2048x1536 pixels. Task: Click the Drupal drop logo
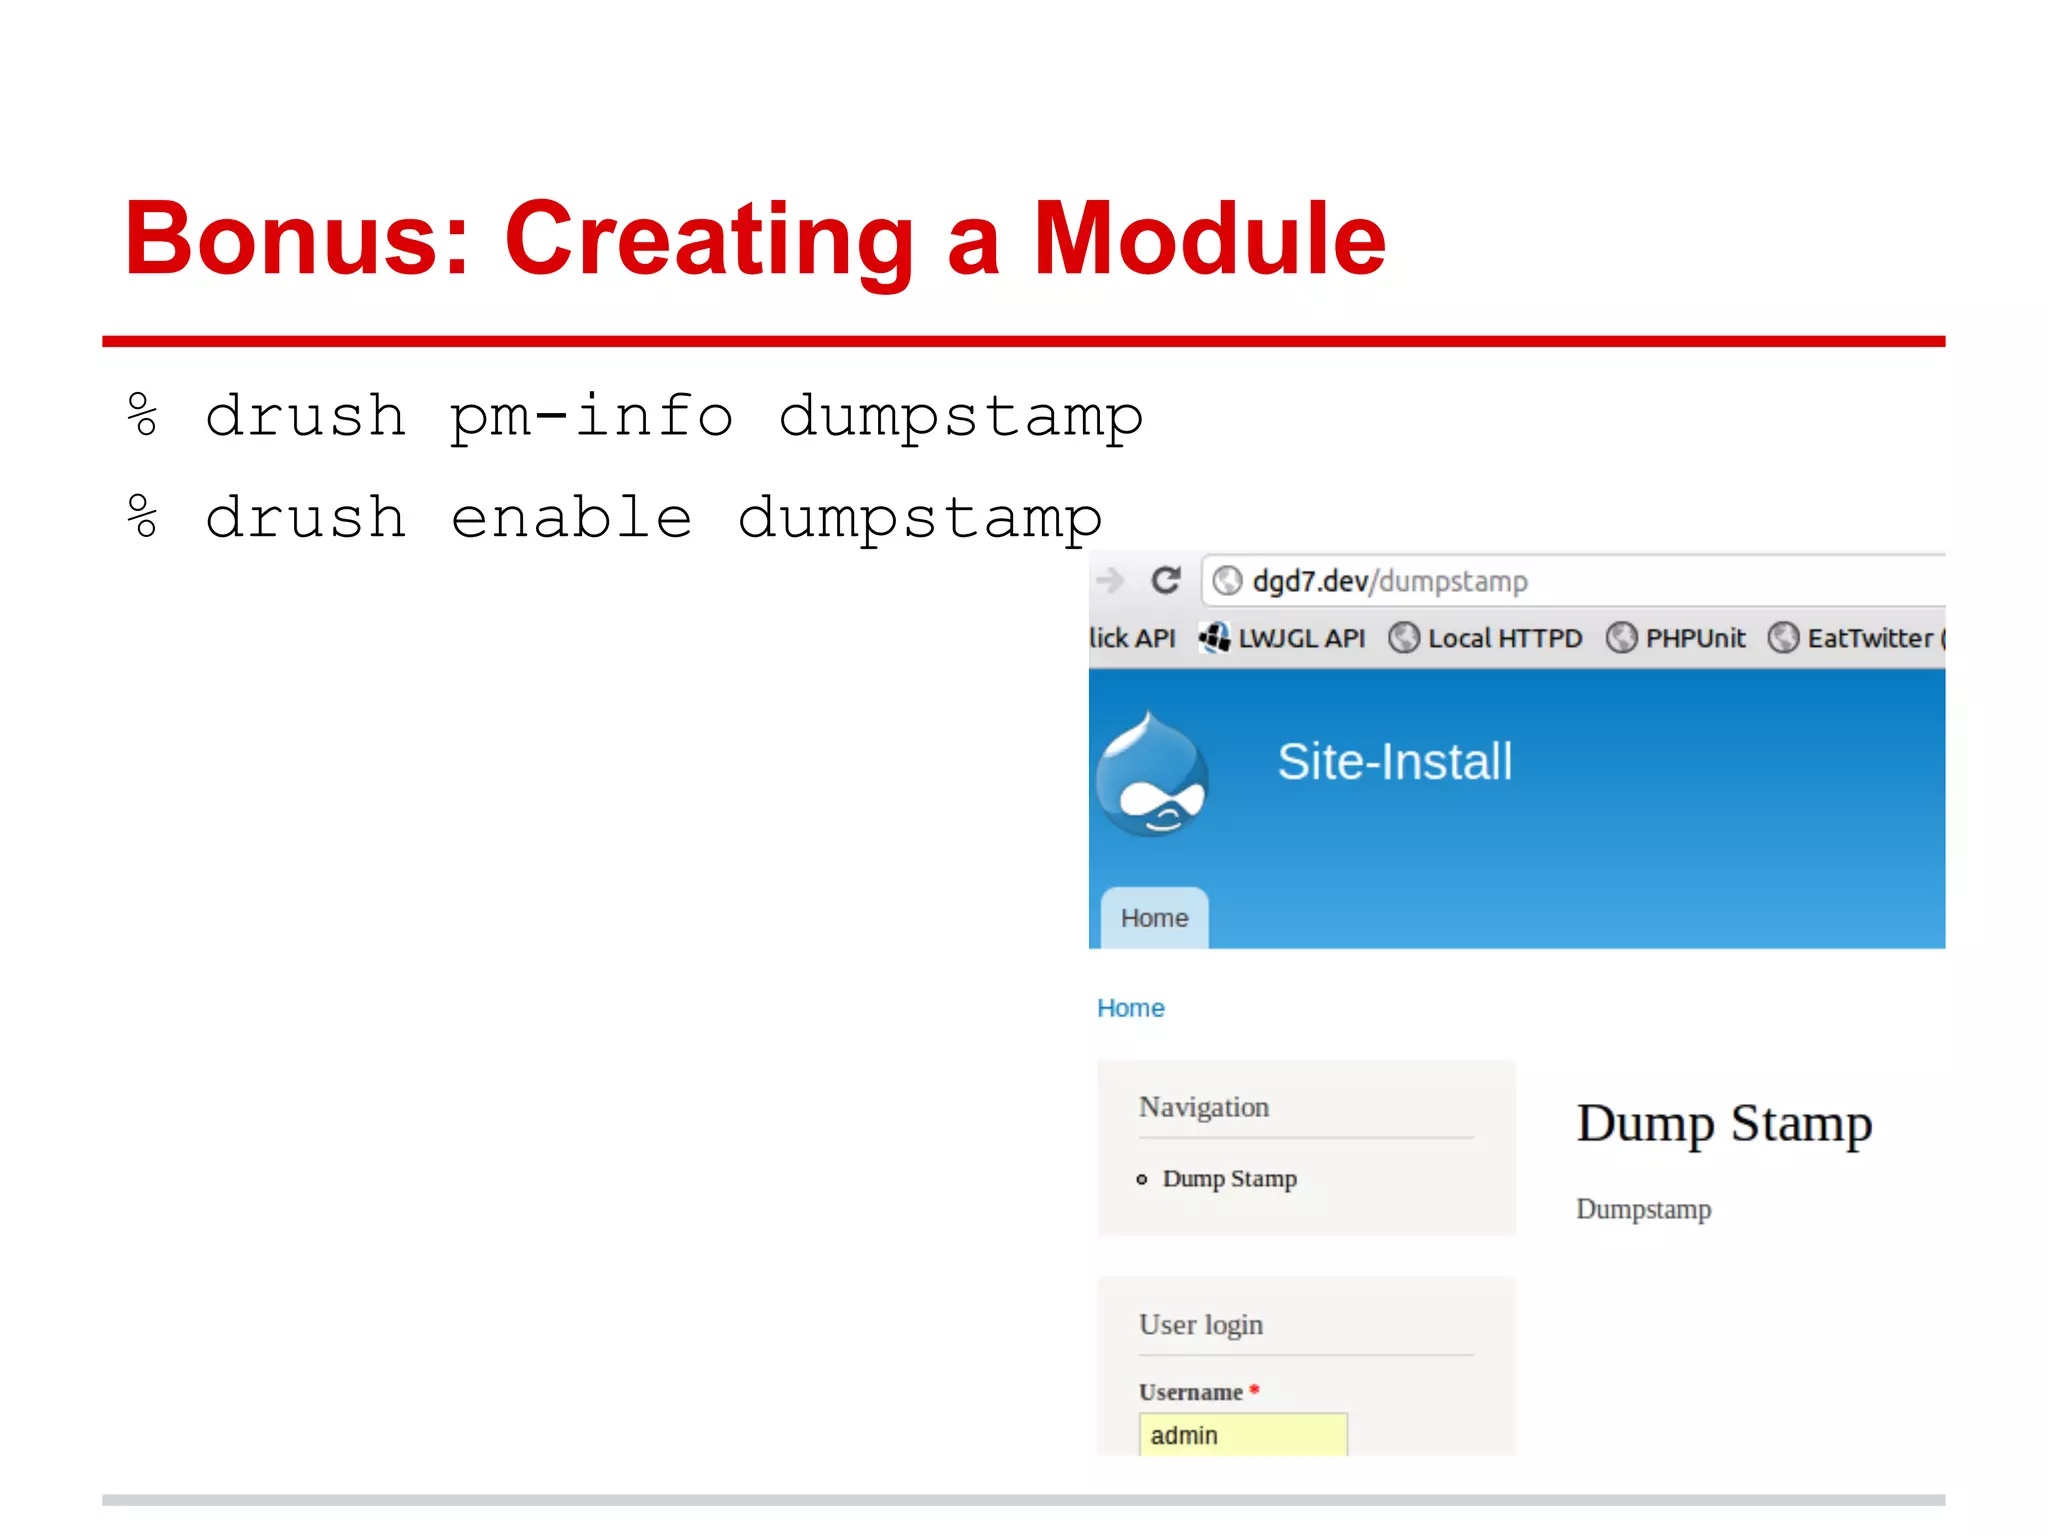click(1152, 774)
